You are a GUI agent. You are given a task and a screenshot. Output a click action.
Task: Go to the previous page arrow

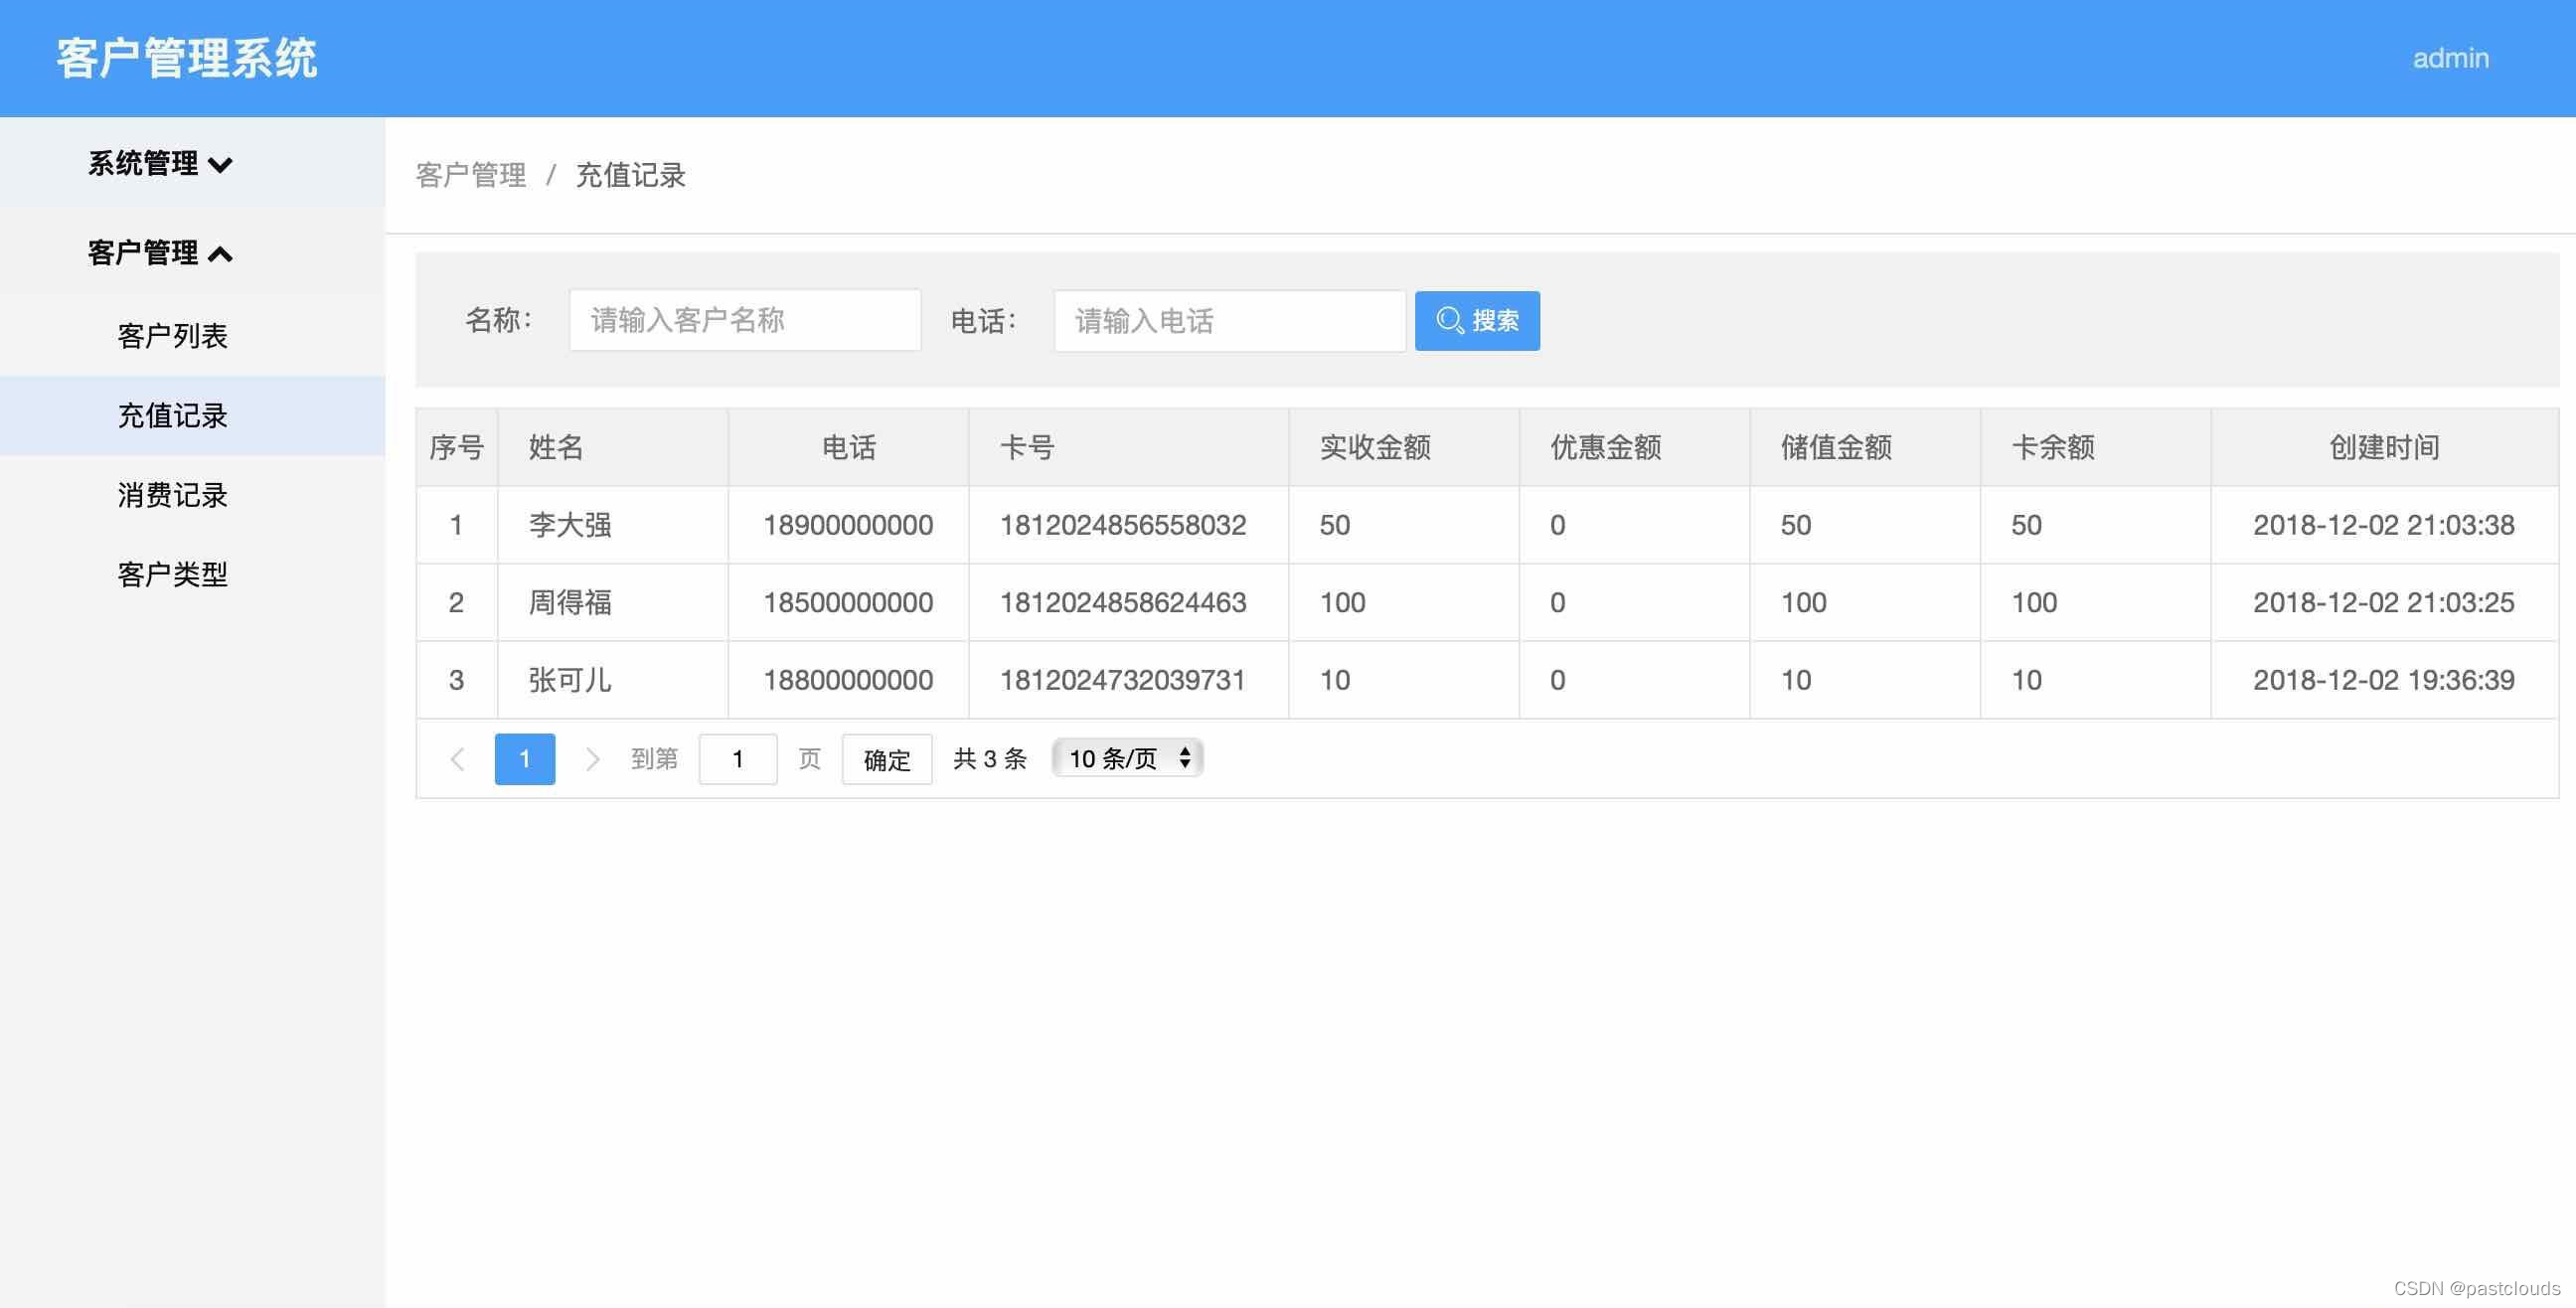[x=457, y=759]
